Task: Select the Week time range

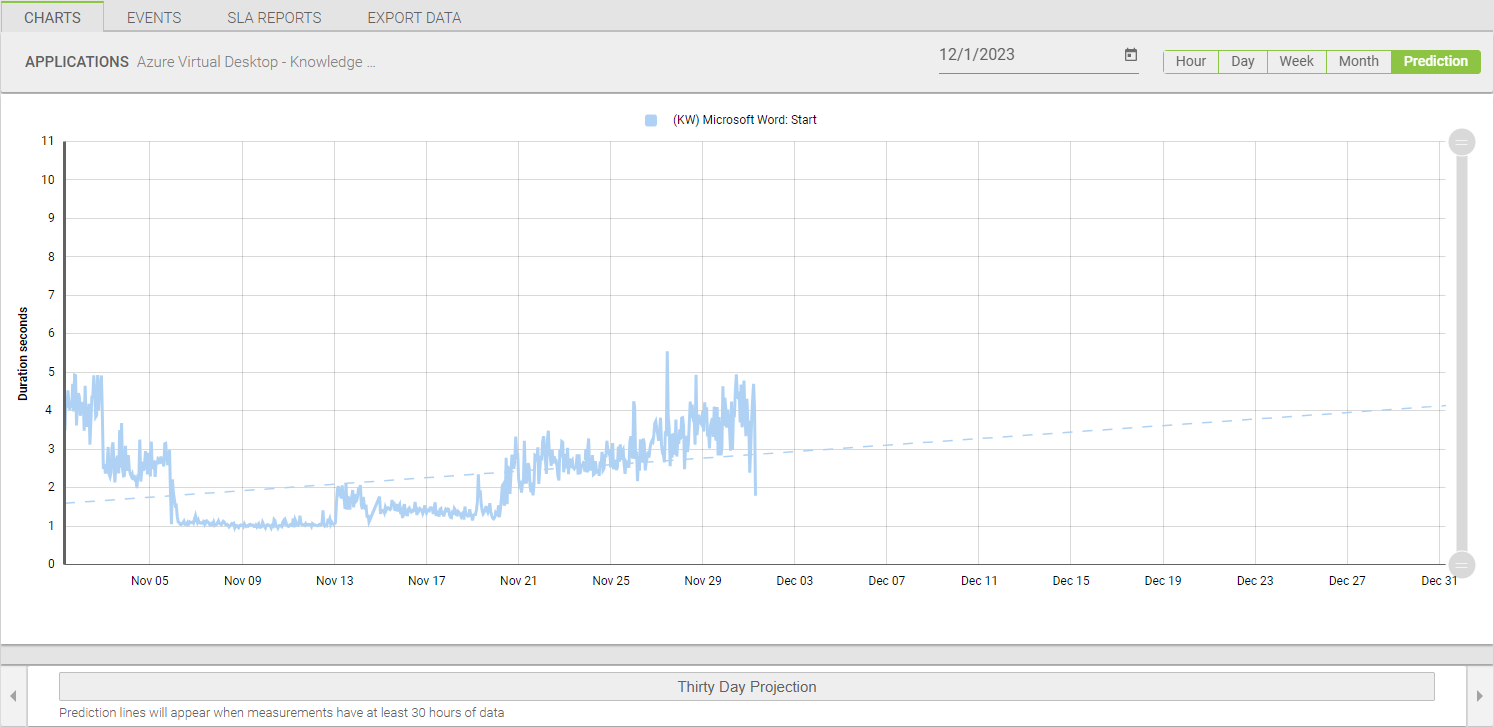Action: point(1296,61)
